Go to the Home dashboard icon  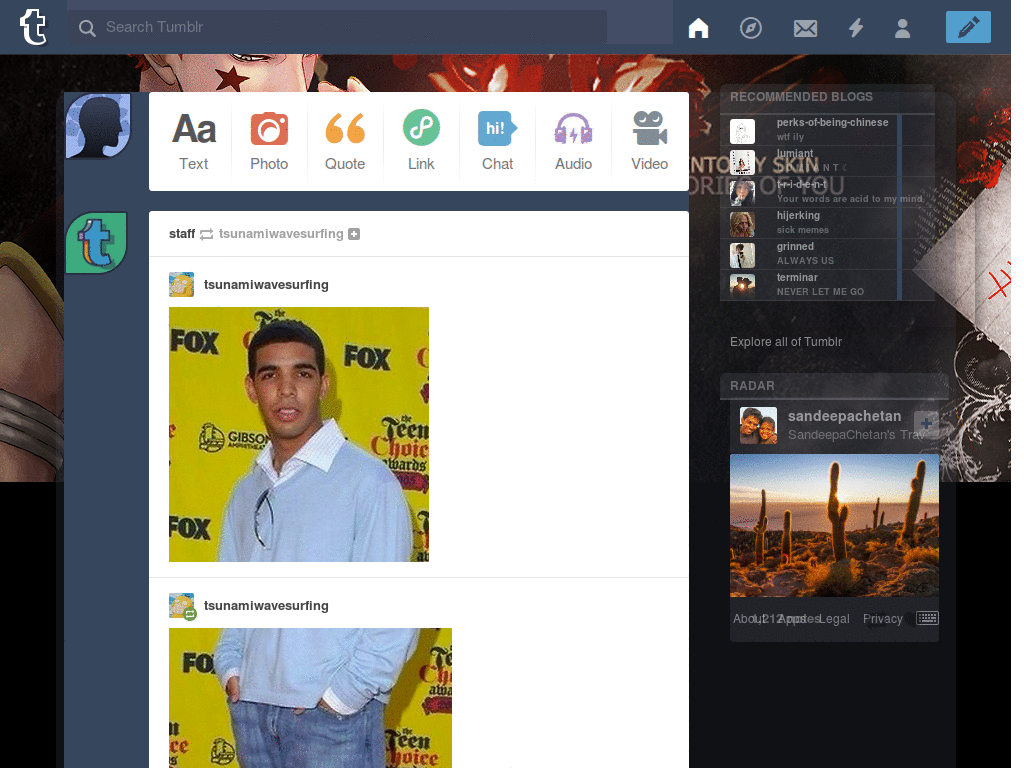click(x=698, y=27)
